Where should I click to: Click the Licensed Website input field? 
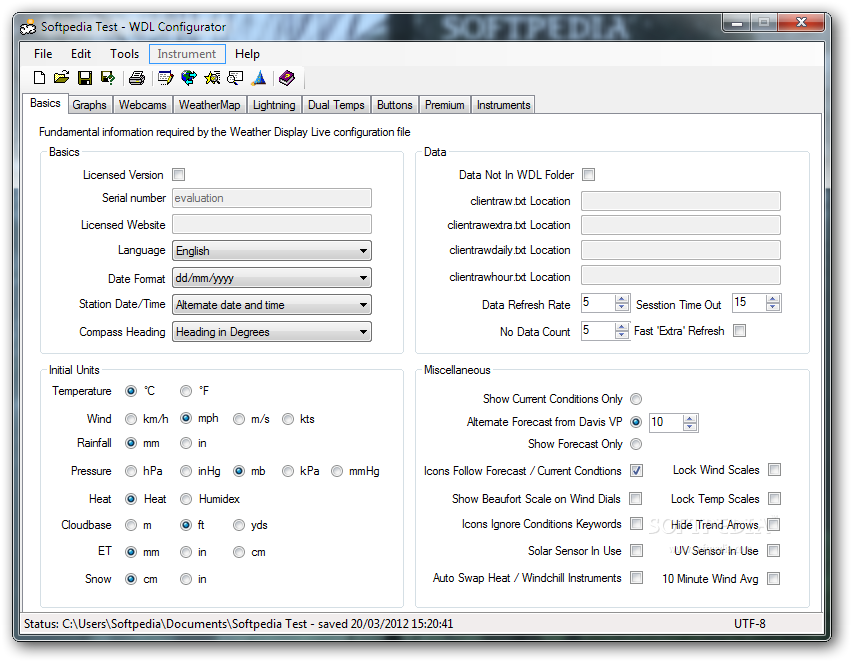coord(272,224)
